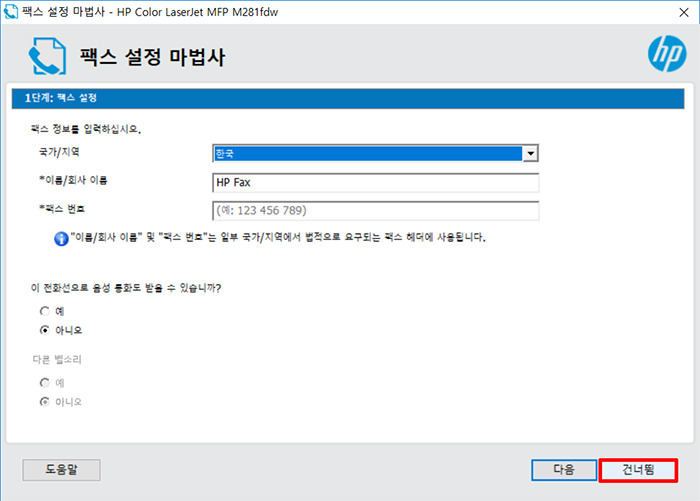Open the 국가/지역 country dropdown arrow

530,154
